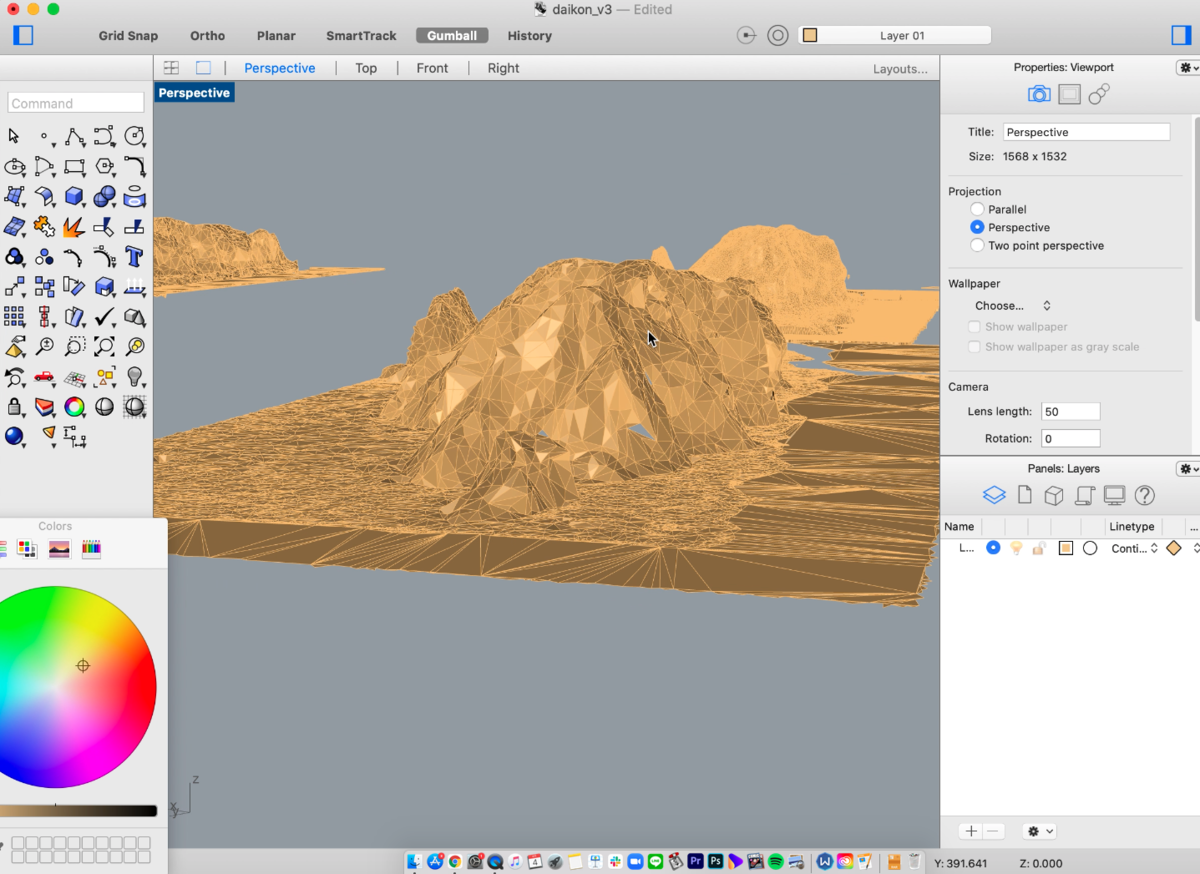Open the Layer 01 dropdown in toolbar
Image resolution: width=1200 pixels, height=874 pixels.
click(x=895, y=35)
